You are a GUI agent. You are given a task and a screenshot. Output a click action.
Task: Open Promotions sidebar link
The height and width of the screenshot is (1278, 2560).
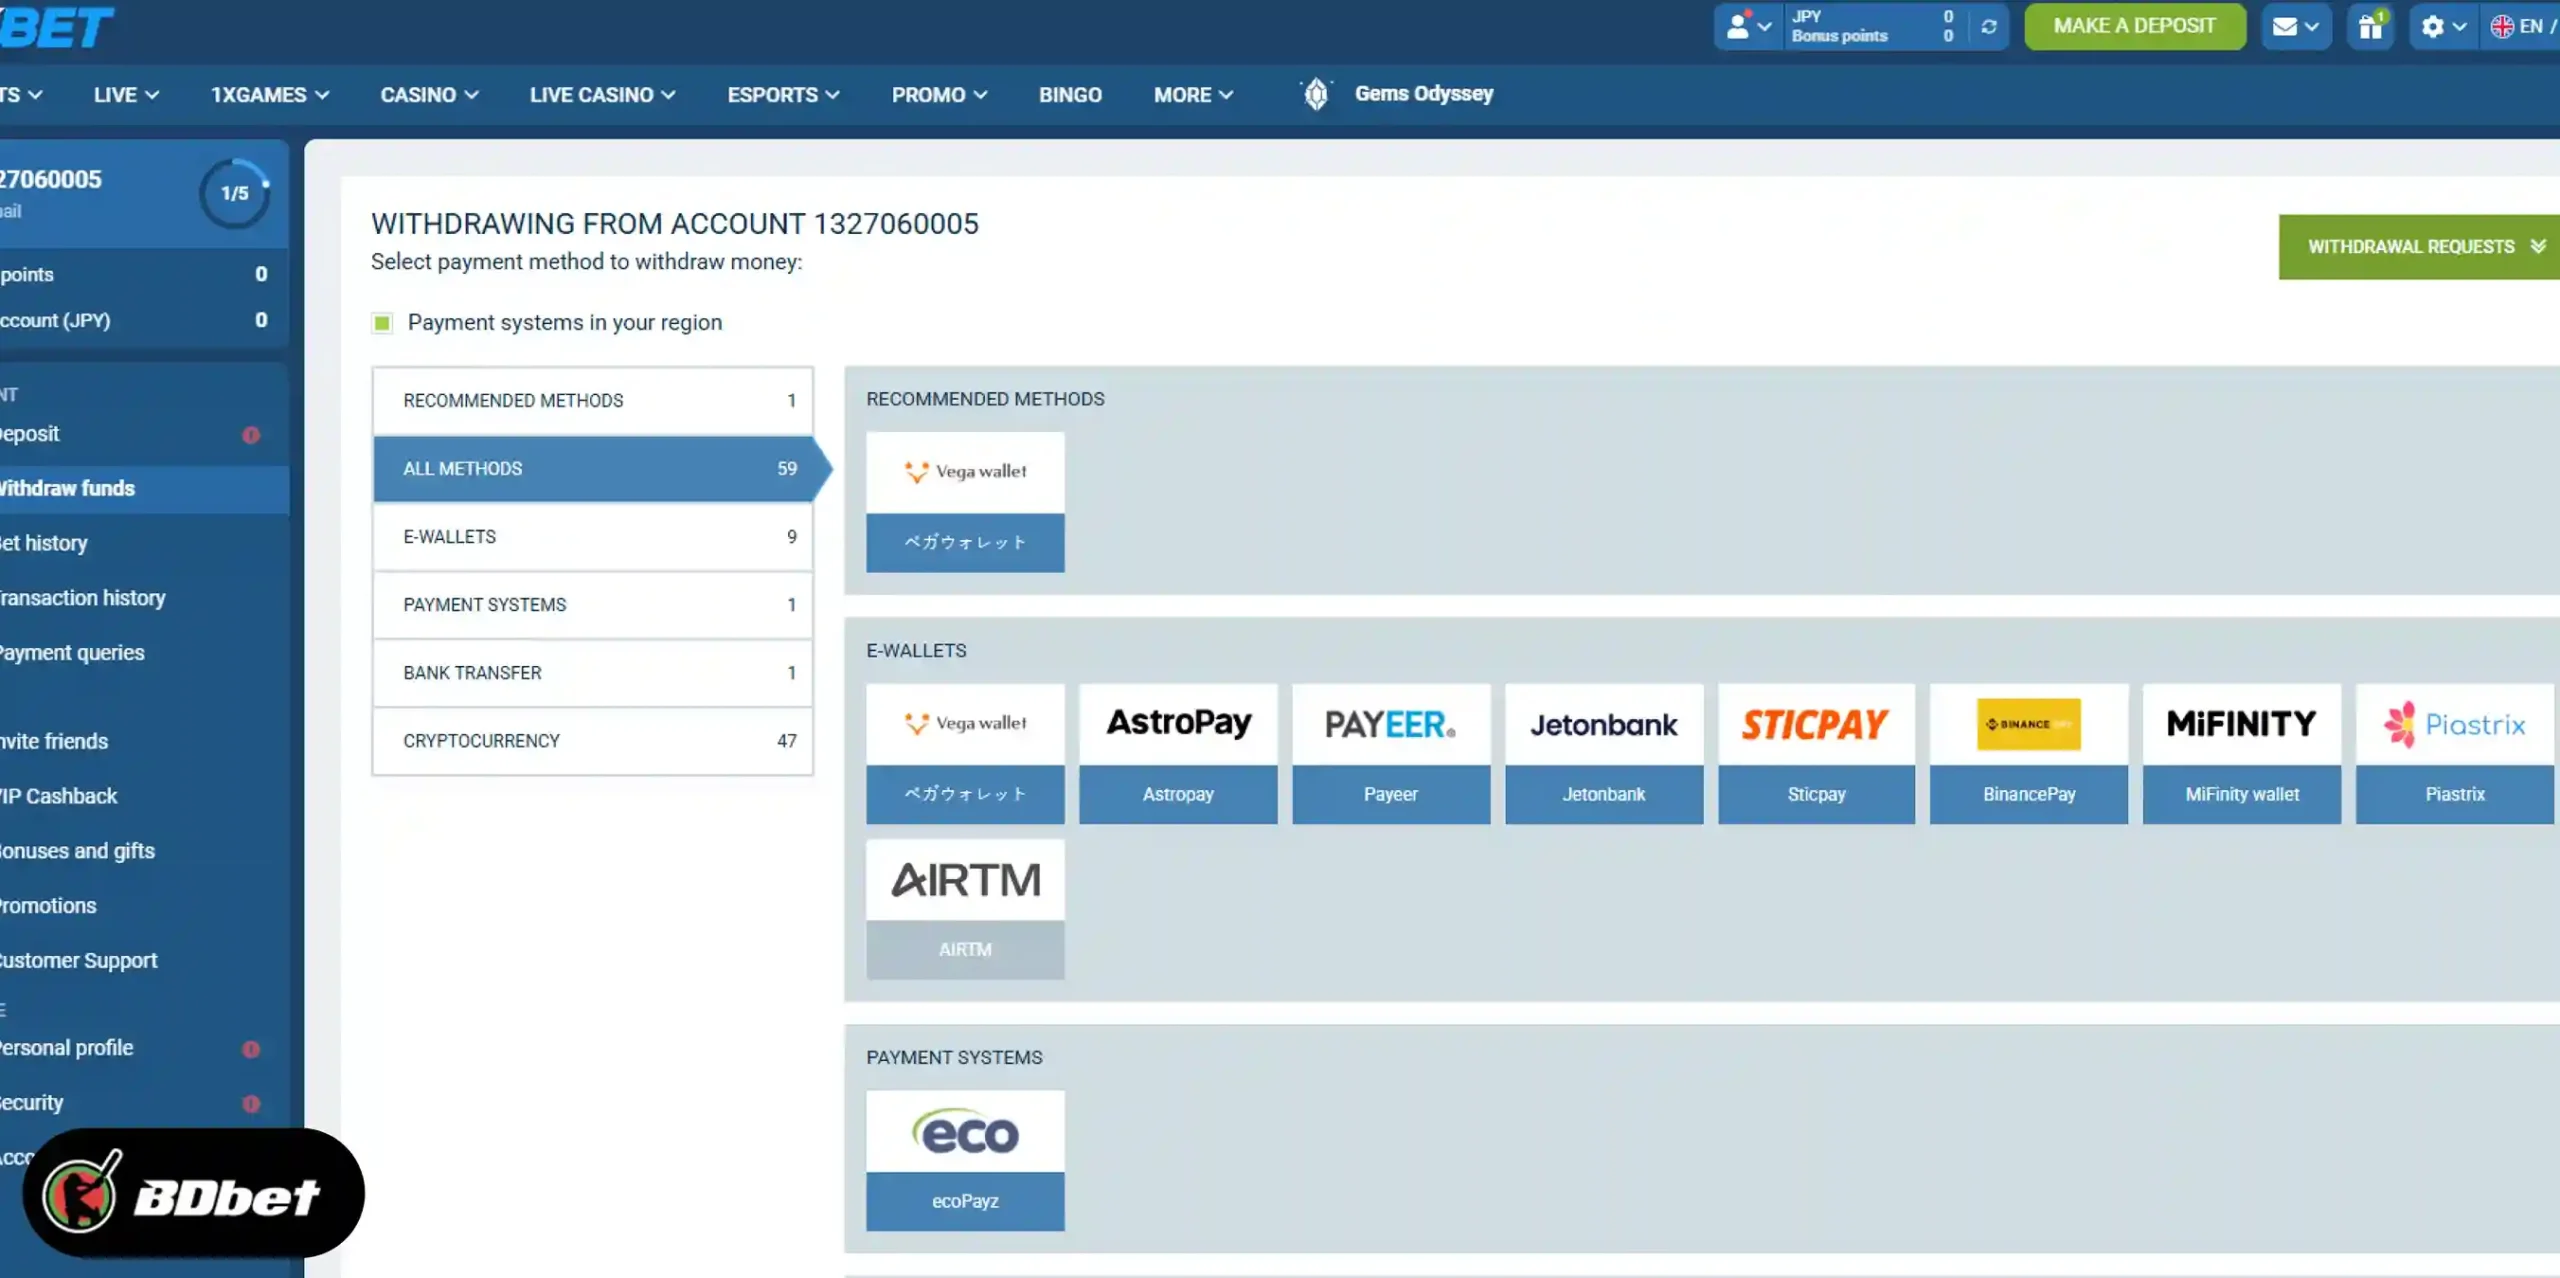(48, 906)
